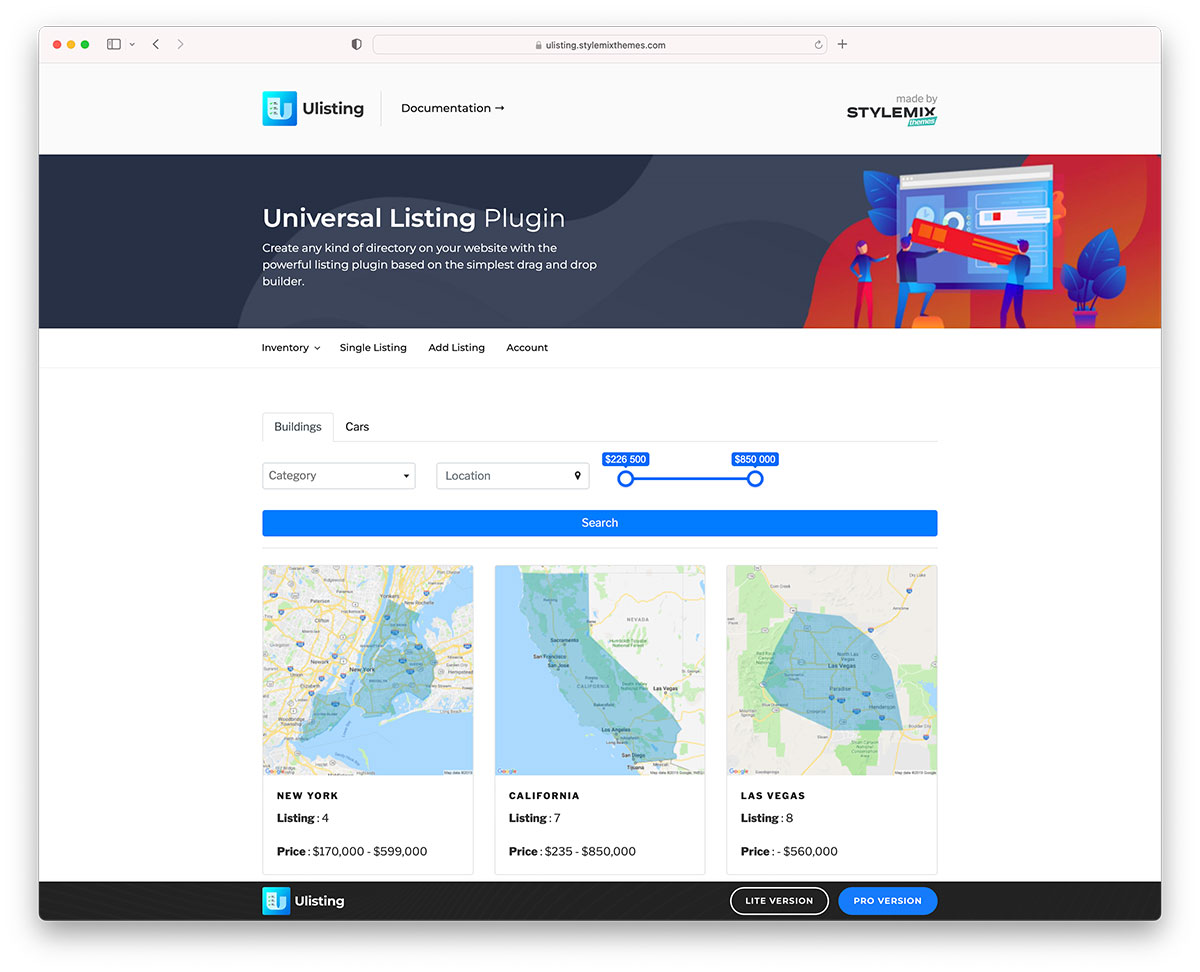Click the privacy shield icon
The width and height of the screenshot is (1200, 972).
pyautogui.click(x=356, y=44)
